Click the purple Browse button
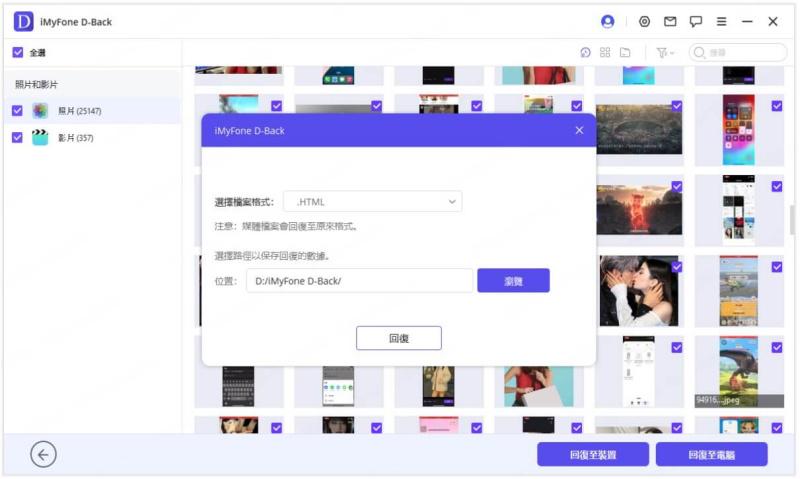This screenshot has height=479, width=800. pos(513,281)
